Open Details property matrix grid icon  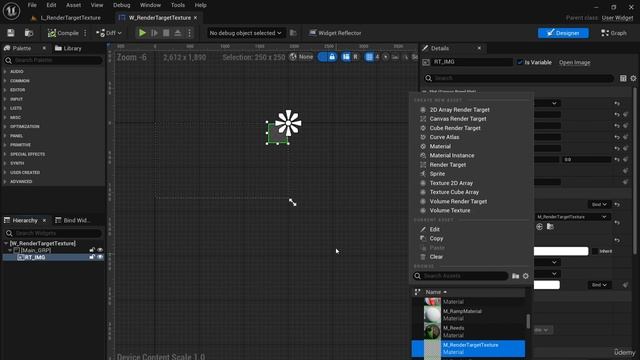tap(623, 78)
